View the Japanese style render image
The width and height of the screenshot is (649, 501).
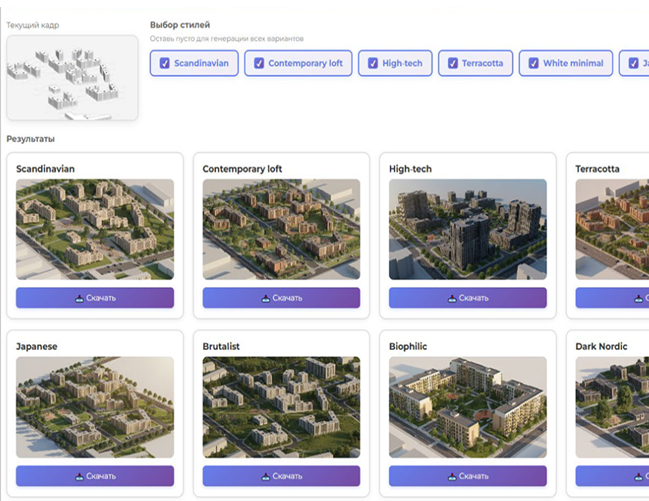(95, 407)
